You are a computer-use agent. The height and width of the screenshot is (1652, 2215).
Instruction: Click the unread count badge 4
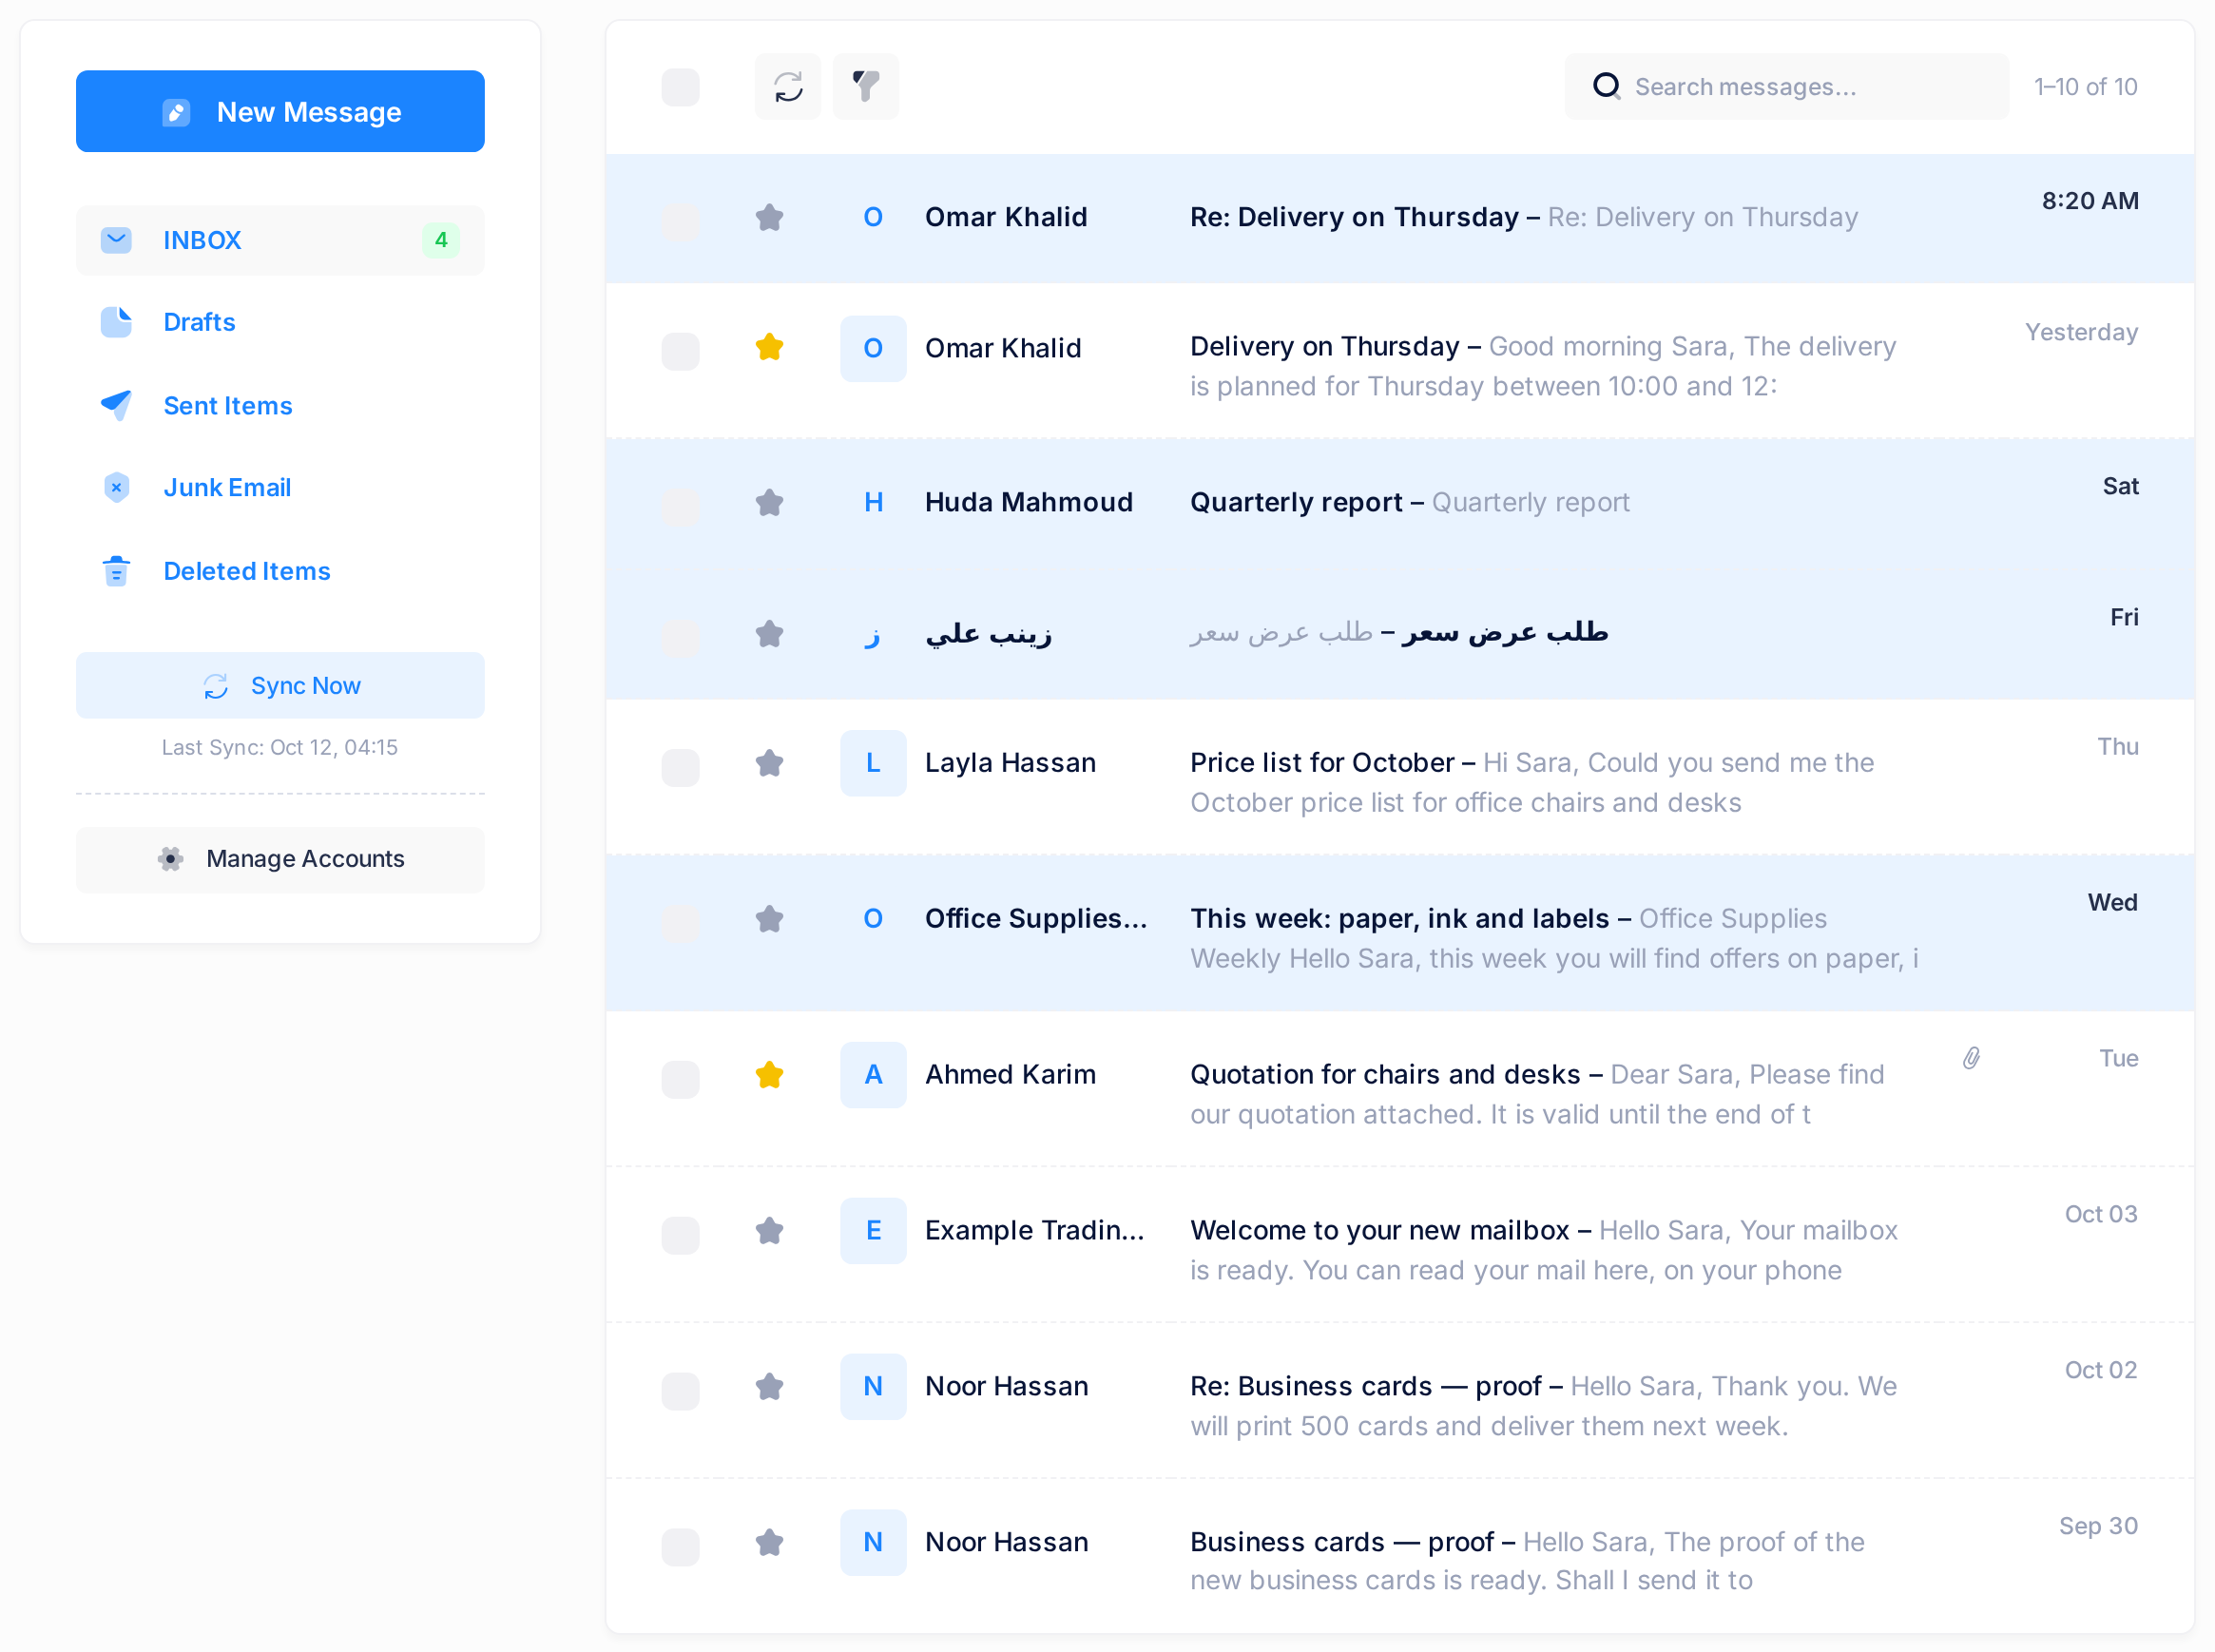pyautogui.click(x=441, y=240)
